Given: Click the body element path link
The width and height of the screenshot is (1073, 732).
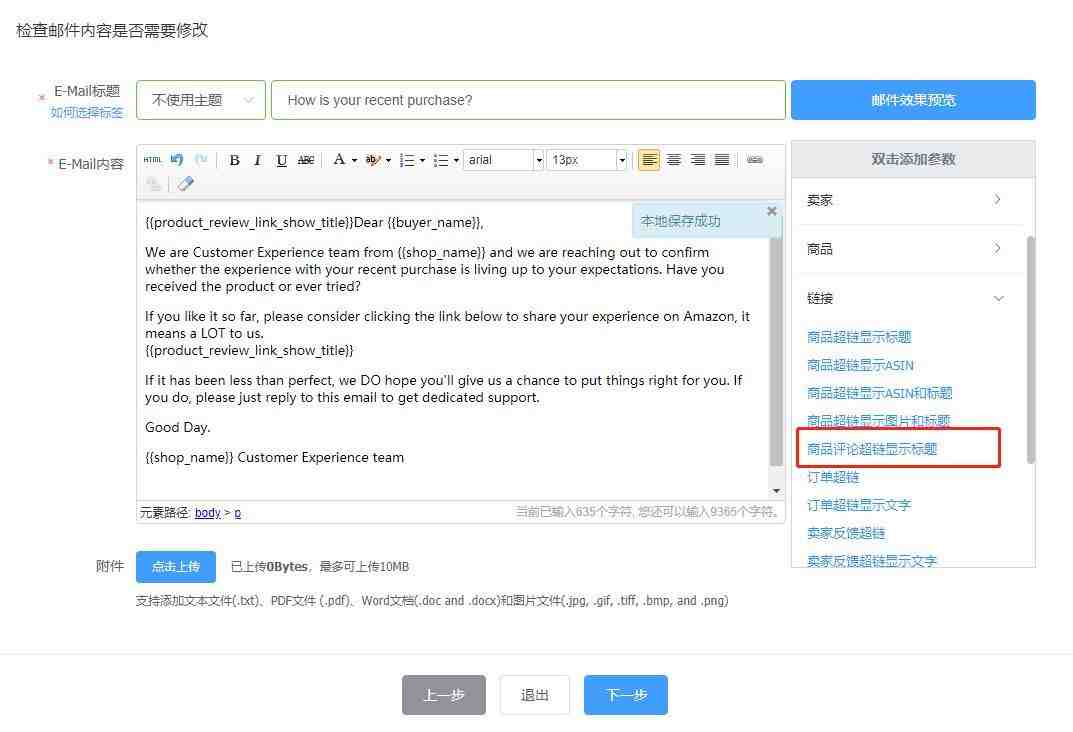Looking at the screenshot, I should pyautogui.click(x=207, y=512).
